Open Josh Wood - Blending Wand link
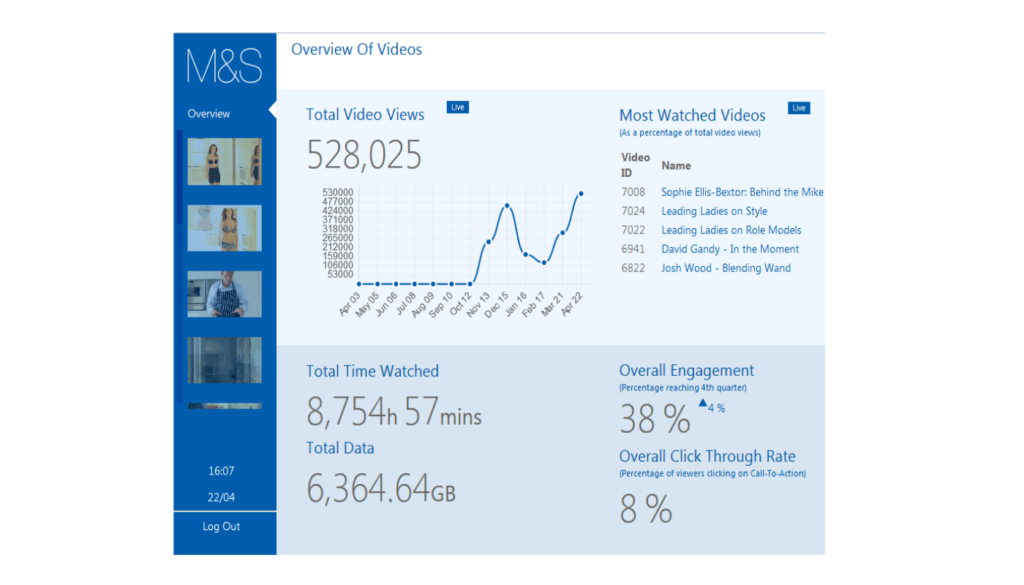 (726, 268)
